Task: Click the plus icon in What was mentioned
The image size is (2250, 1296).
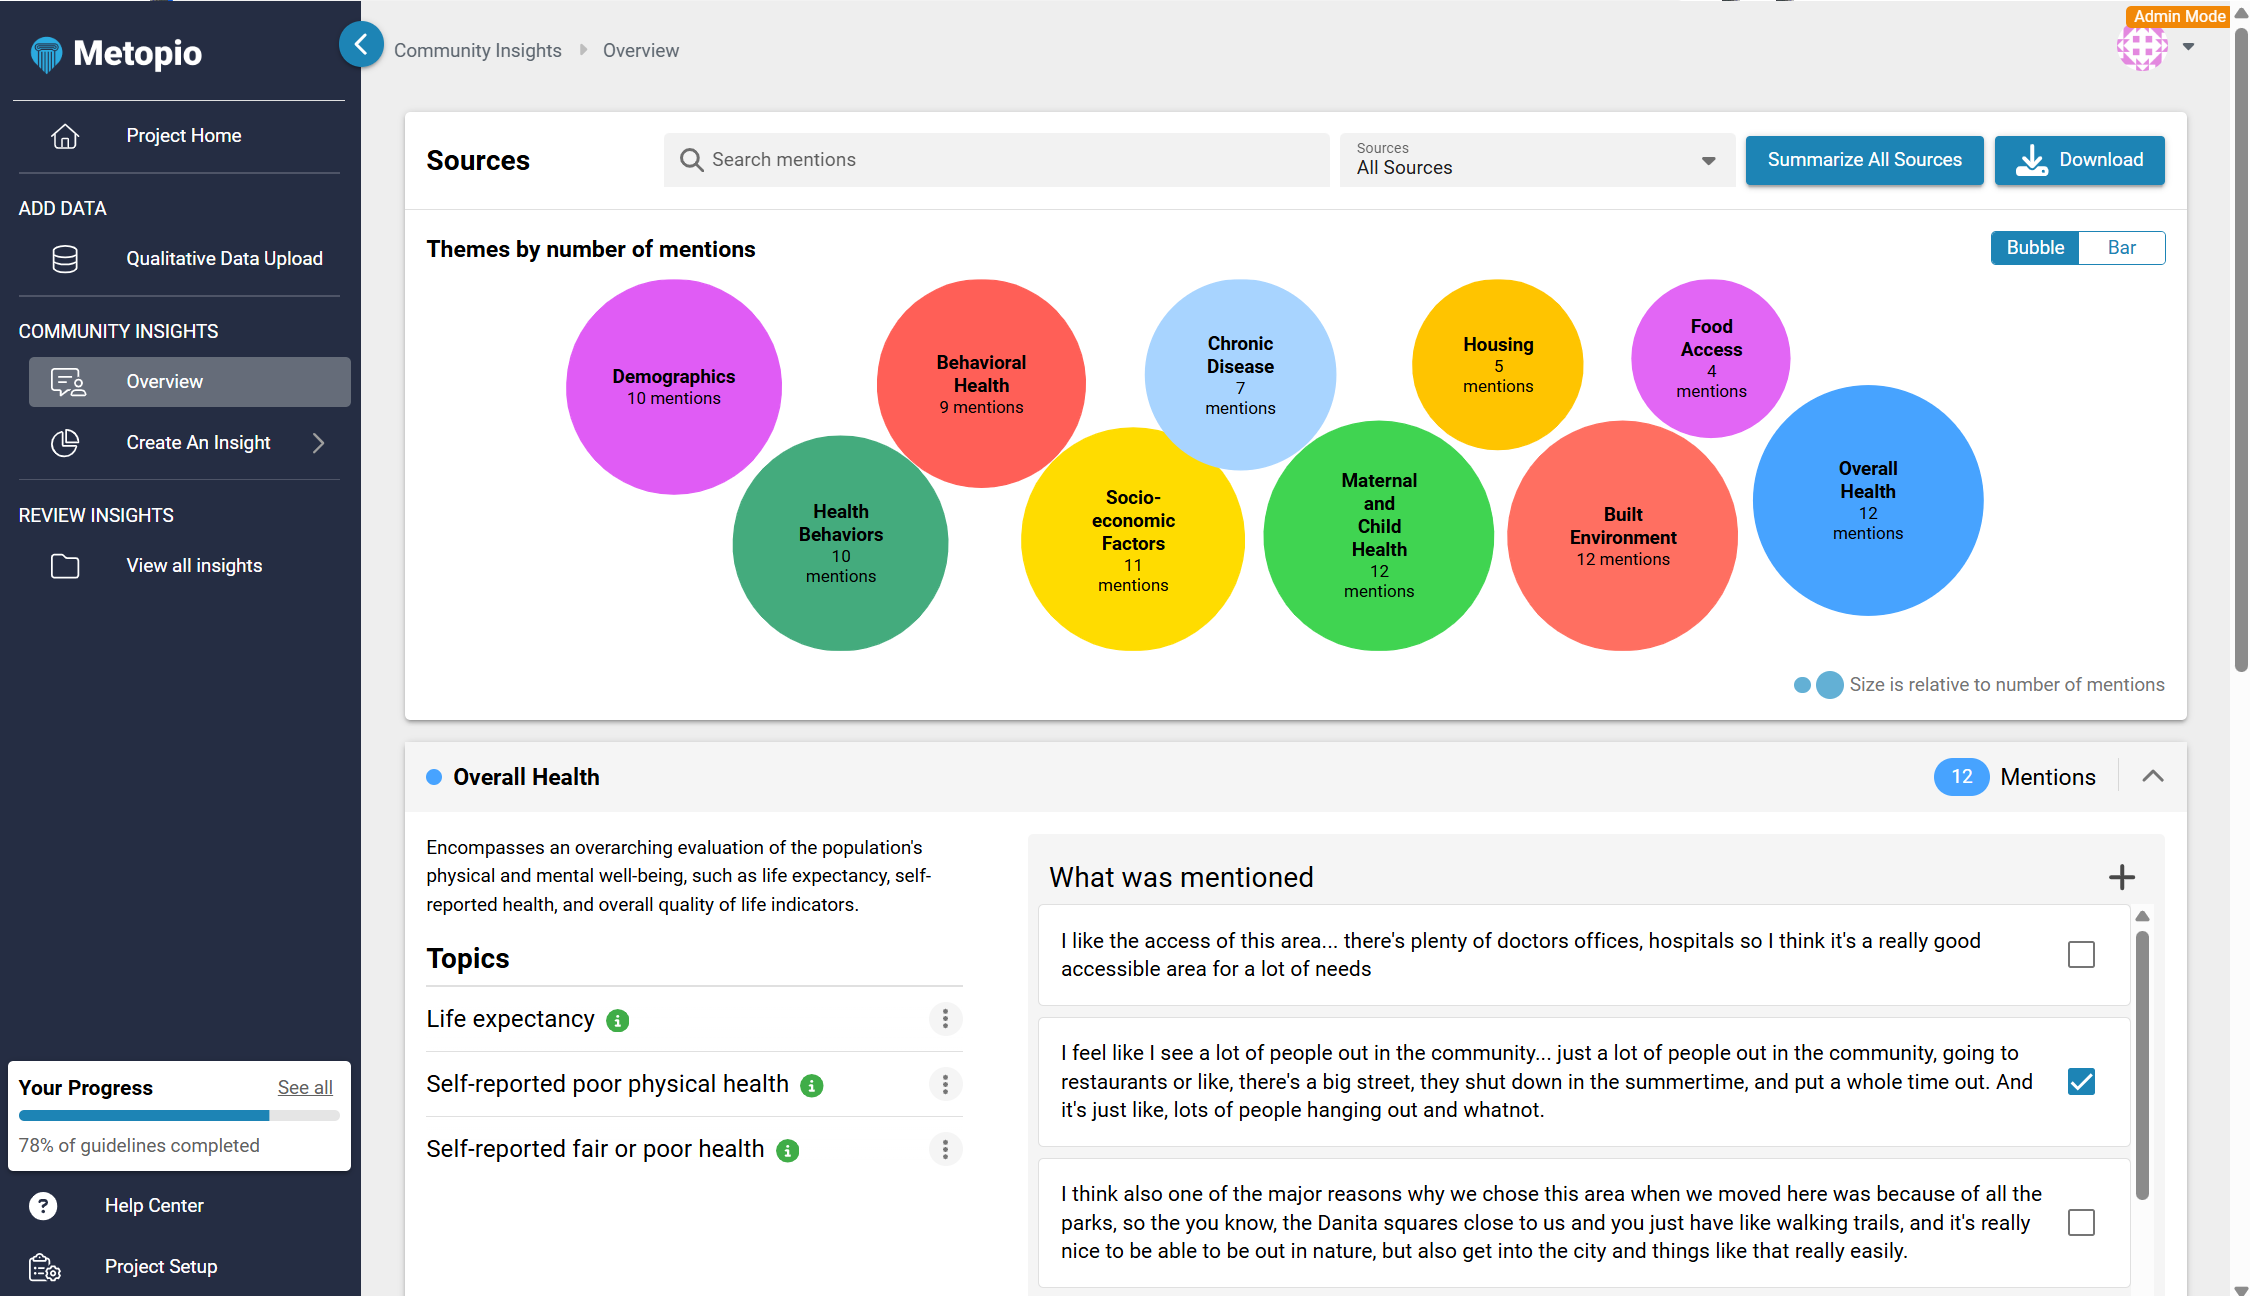Action: (x=2121, y=877)
